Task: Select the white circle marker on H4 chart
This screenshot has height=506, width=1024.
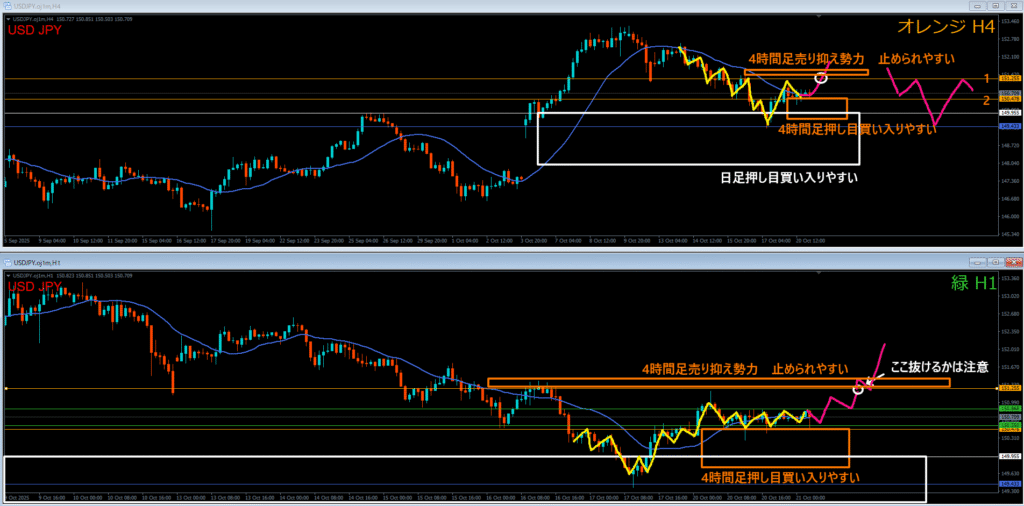Action: pos(822,77)
